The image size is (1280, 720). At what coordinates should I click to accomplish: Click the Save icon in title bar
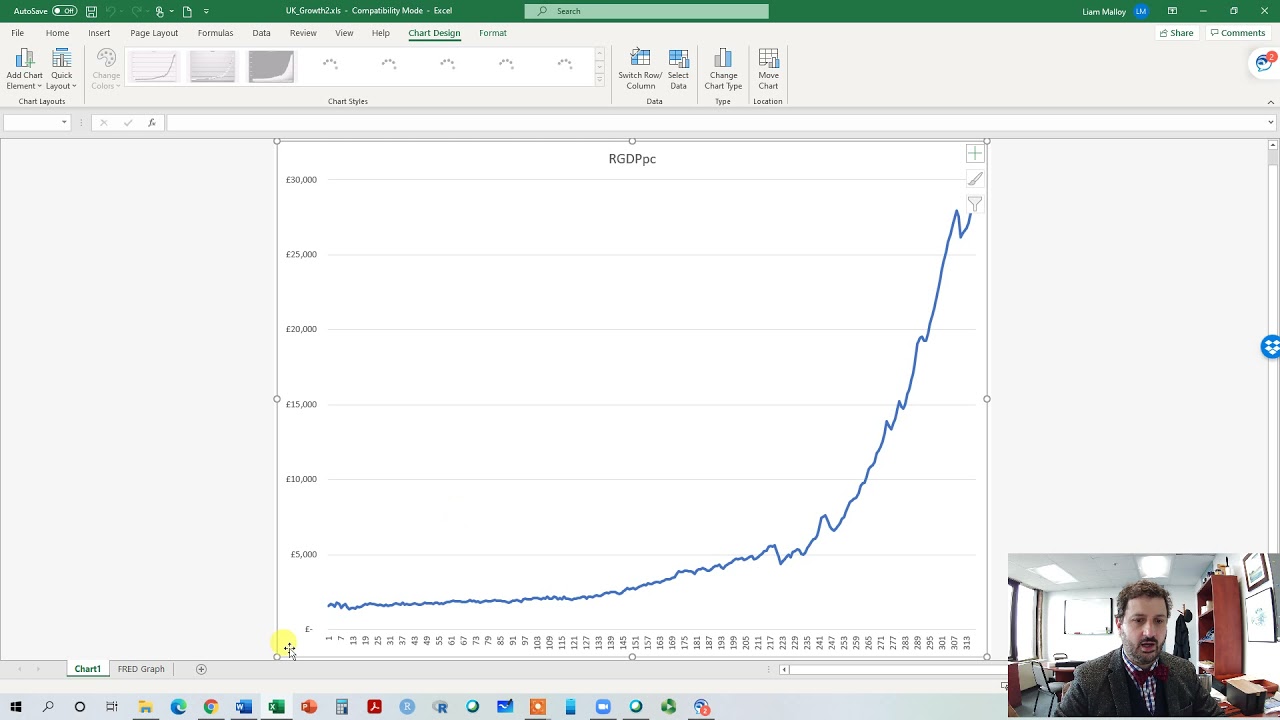pos(91,11)
